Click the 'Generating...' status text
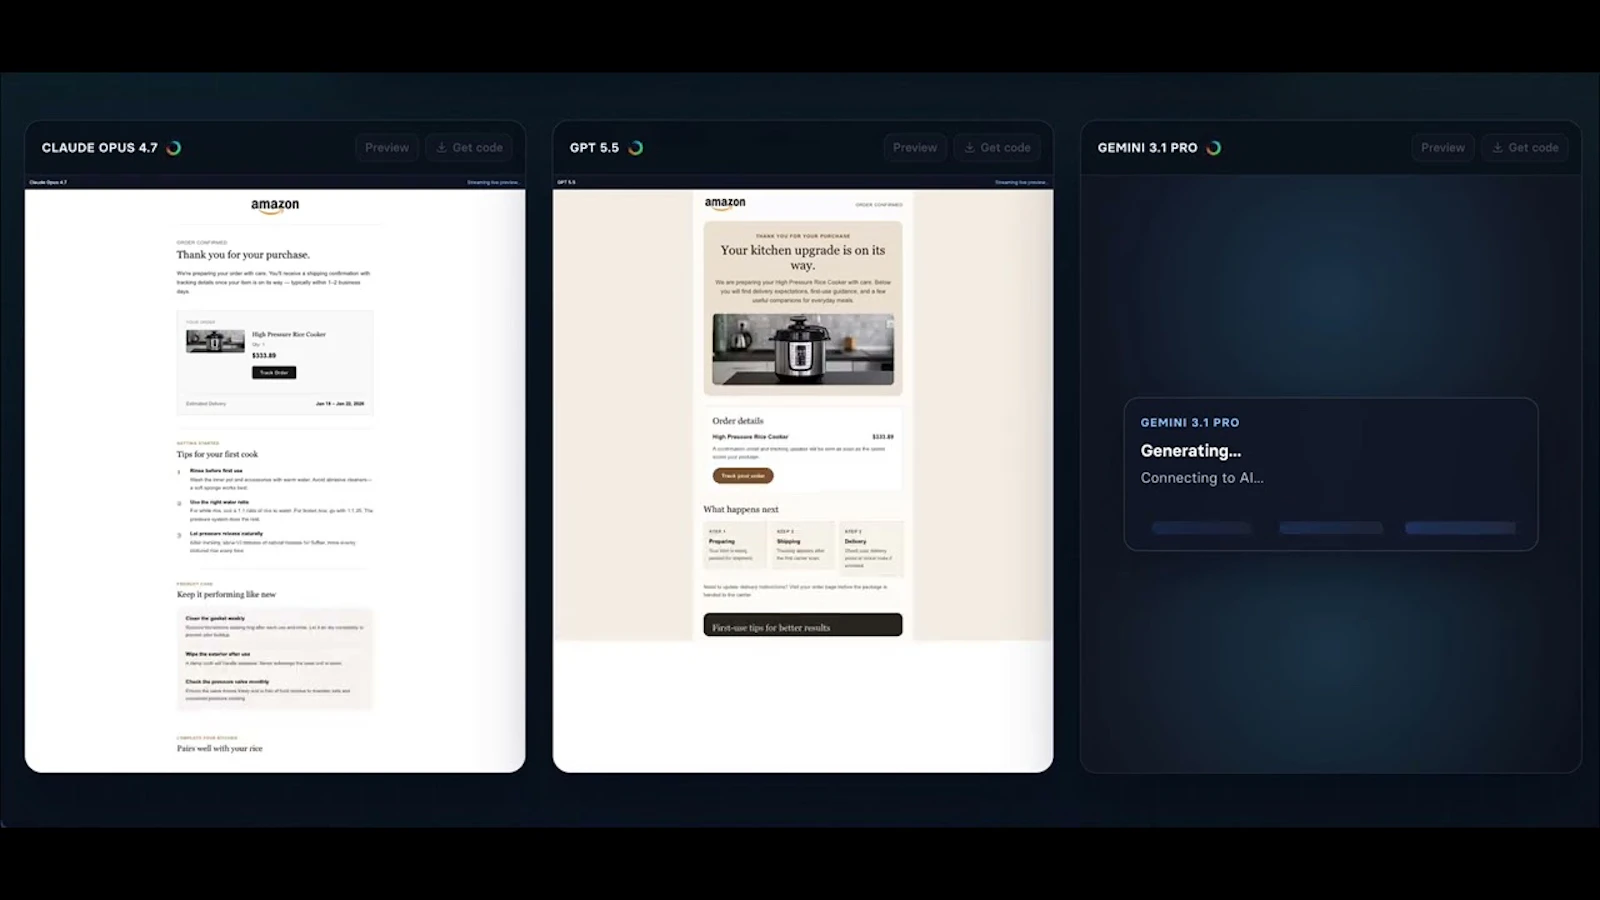Image resolution: width=1600 pixels, height=900 pixels. tap(1191, 451)
